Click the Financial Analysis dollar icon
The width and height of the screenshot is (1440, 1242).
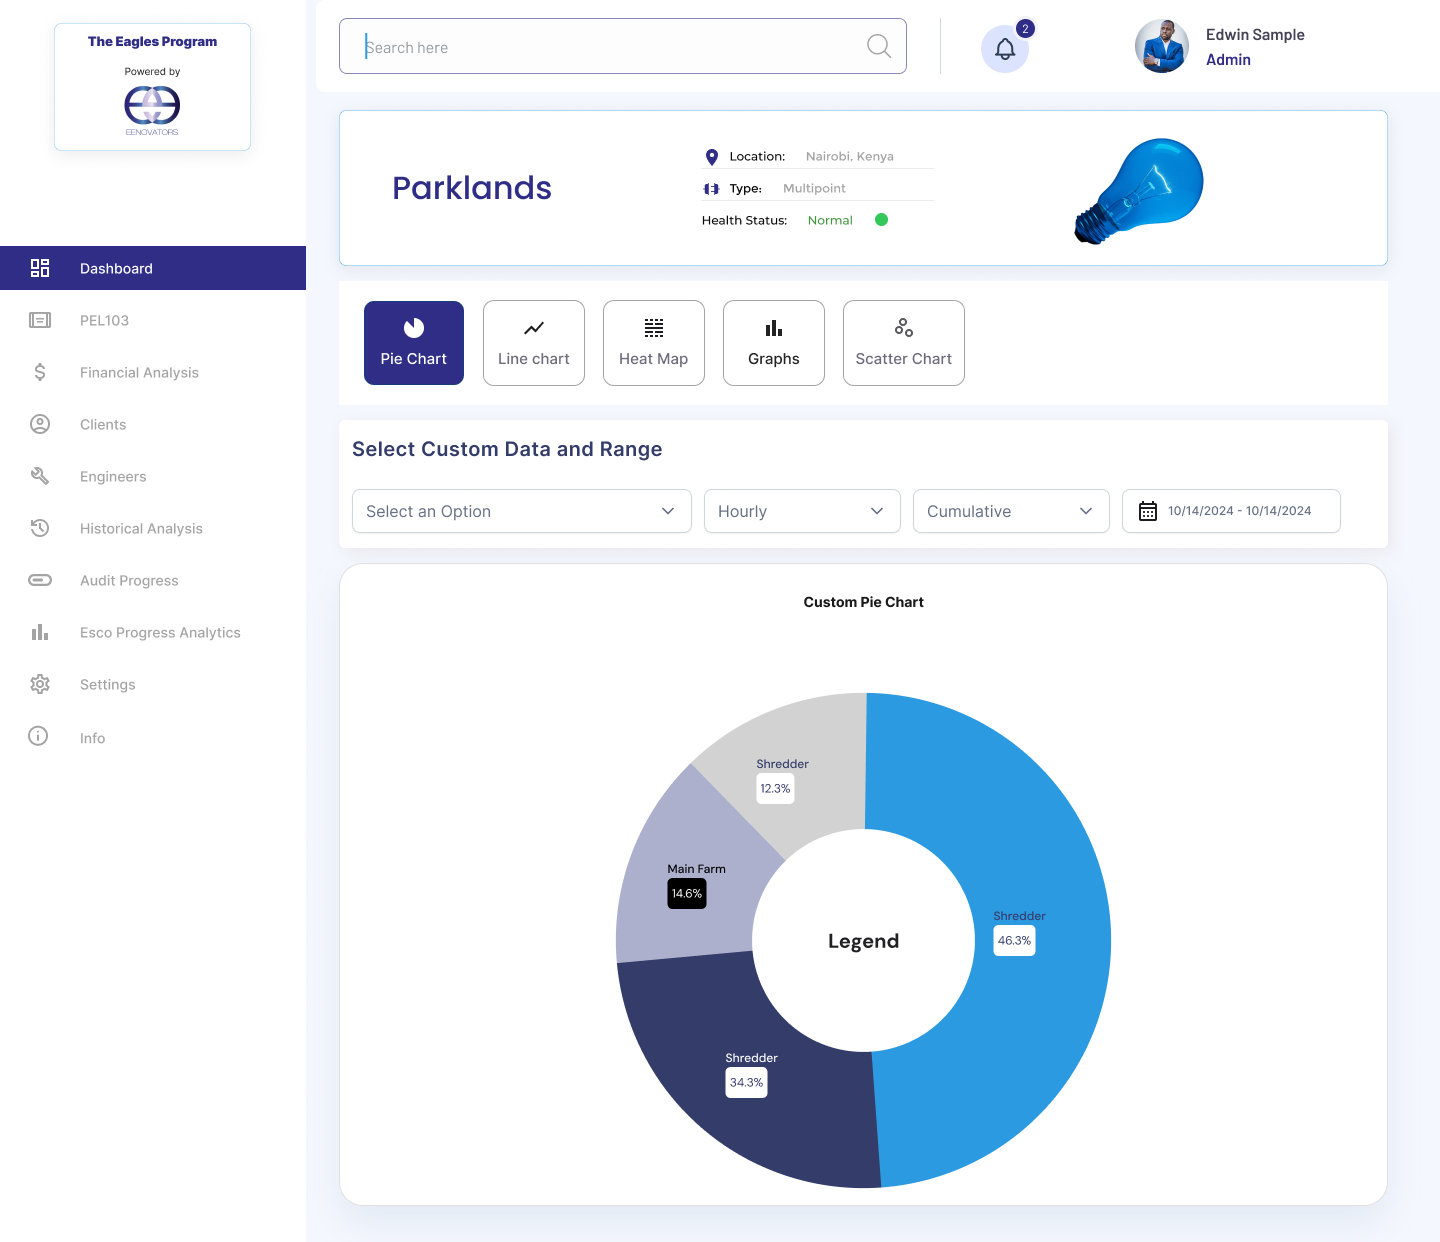tap(40, 372)
